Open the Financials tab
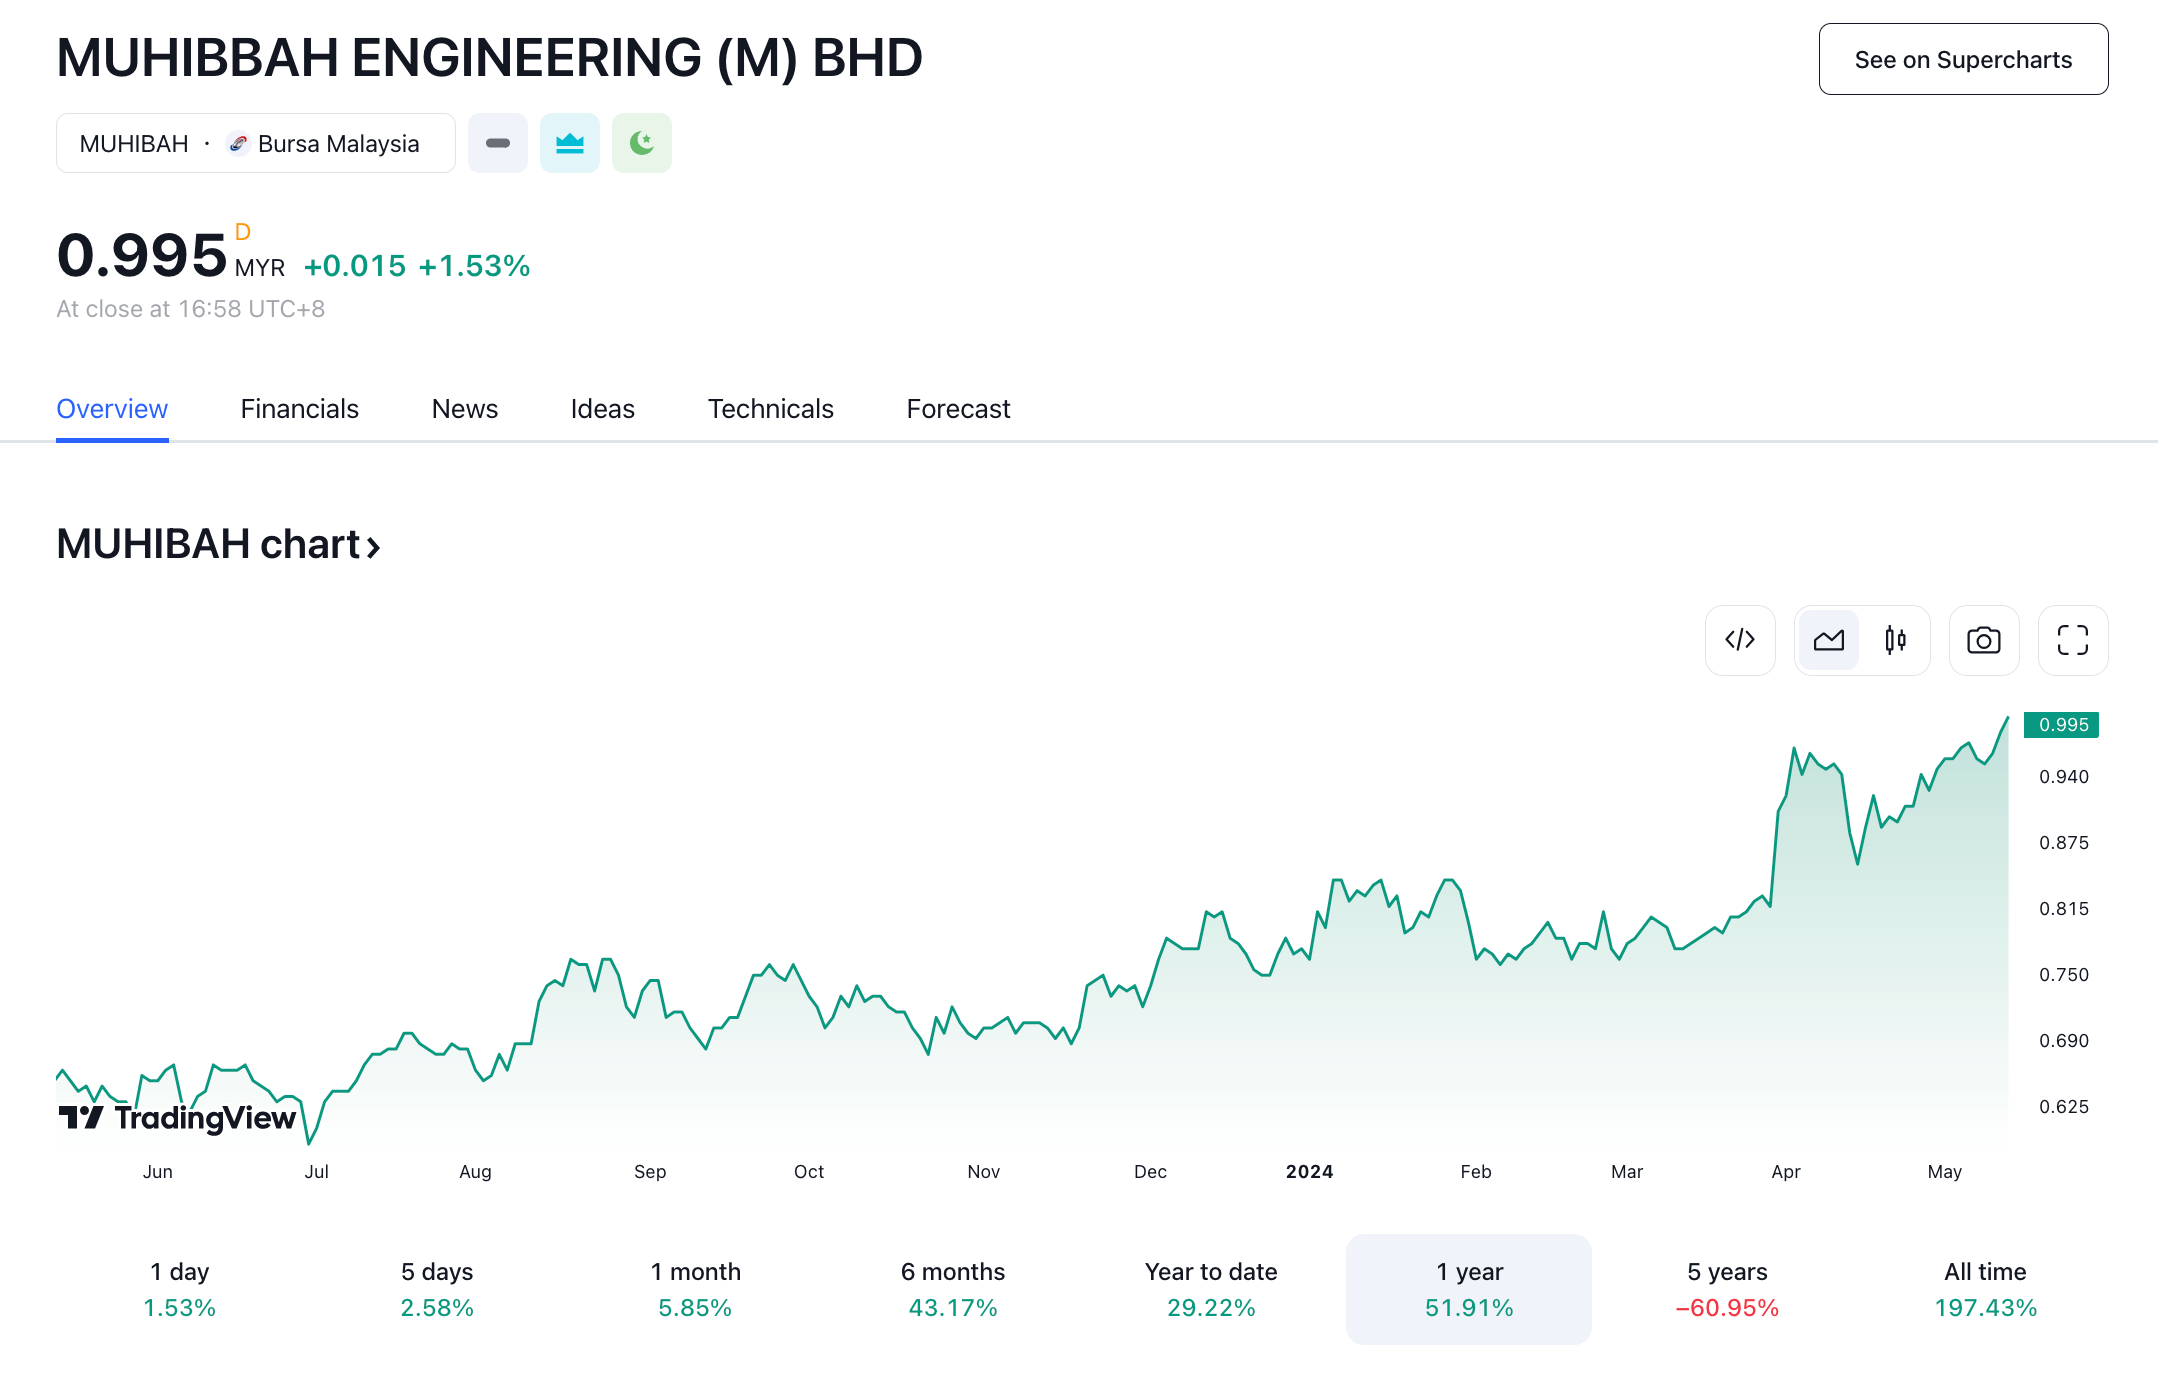This screenshot has height=1374, width=2158. point(299,409)
